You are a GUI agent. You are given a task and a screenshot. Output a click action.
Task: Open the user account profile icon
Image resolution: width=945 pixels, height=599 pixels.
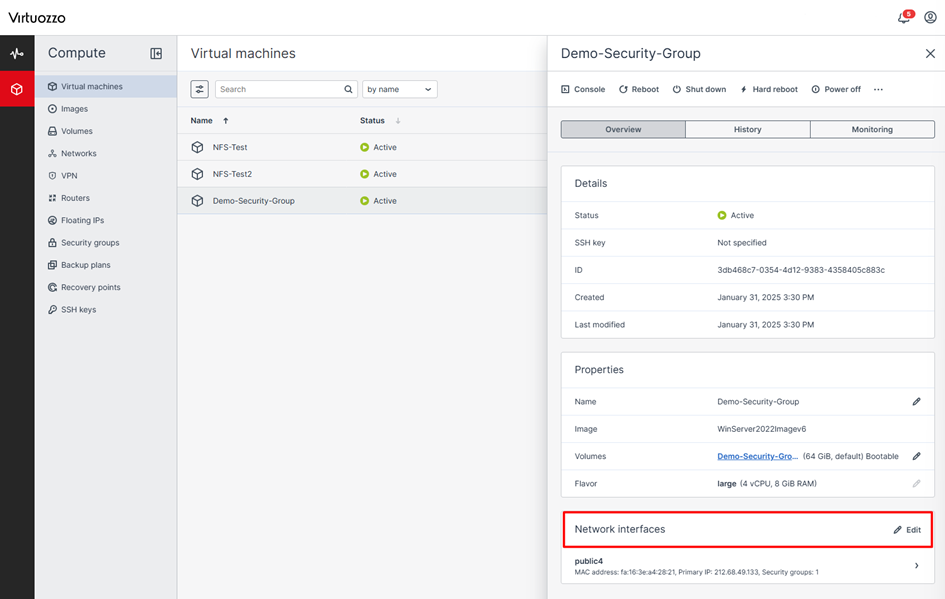[x=930, y=18]
